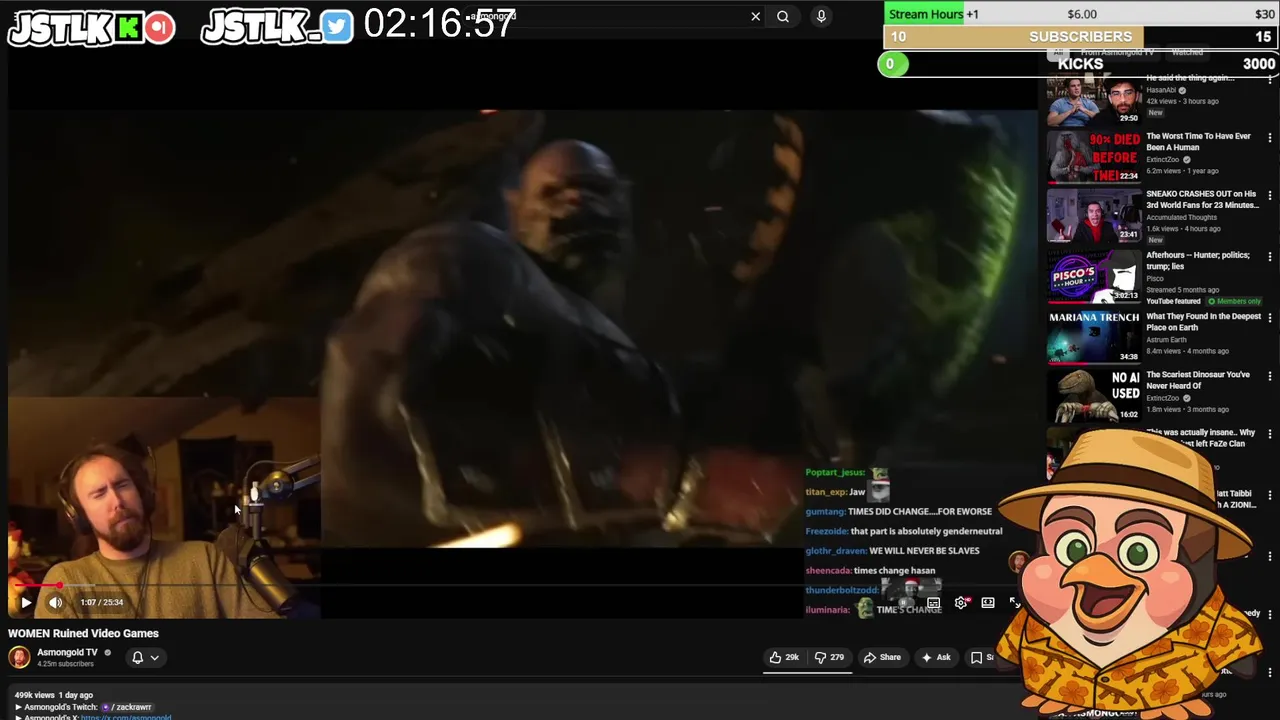
Task: Click the red progress bar scrubber dot
Action: 59,585
